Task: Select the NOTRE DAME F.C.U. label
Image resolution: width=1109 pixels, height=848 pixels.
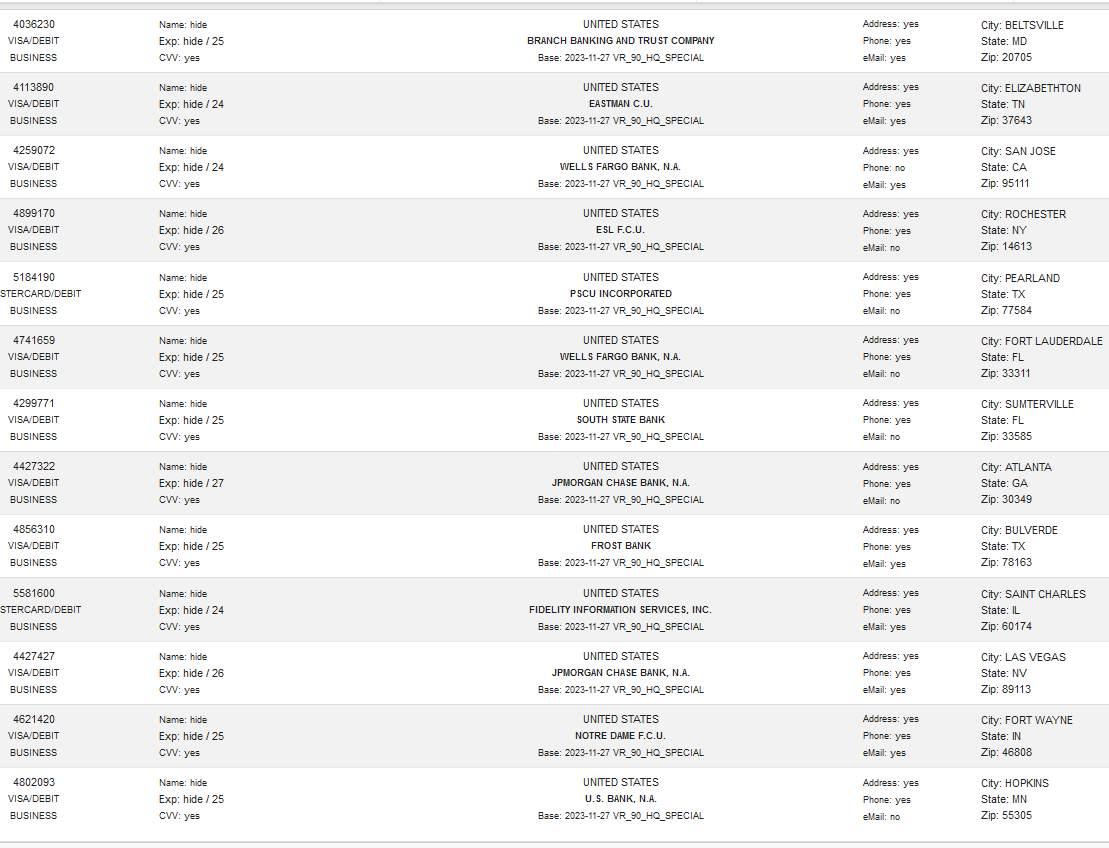Action: (x=620, y=736)
